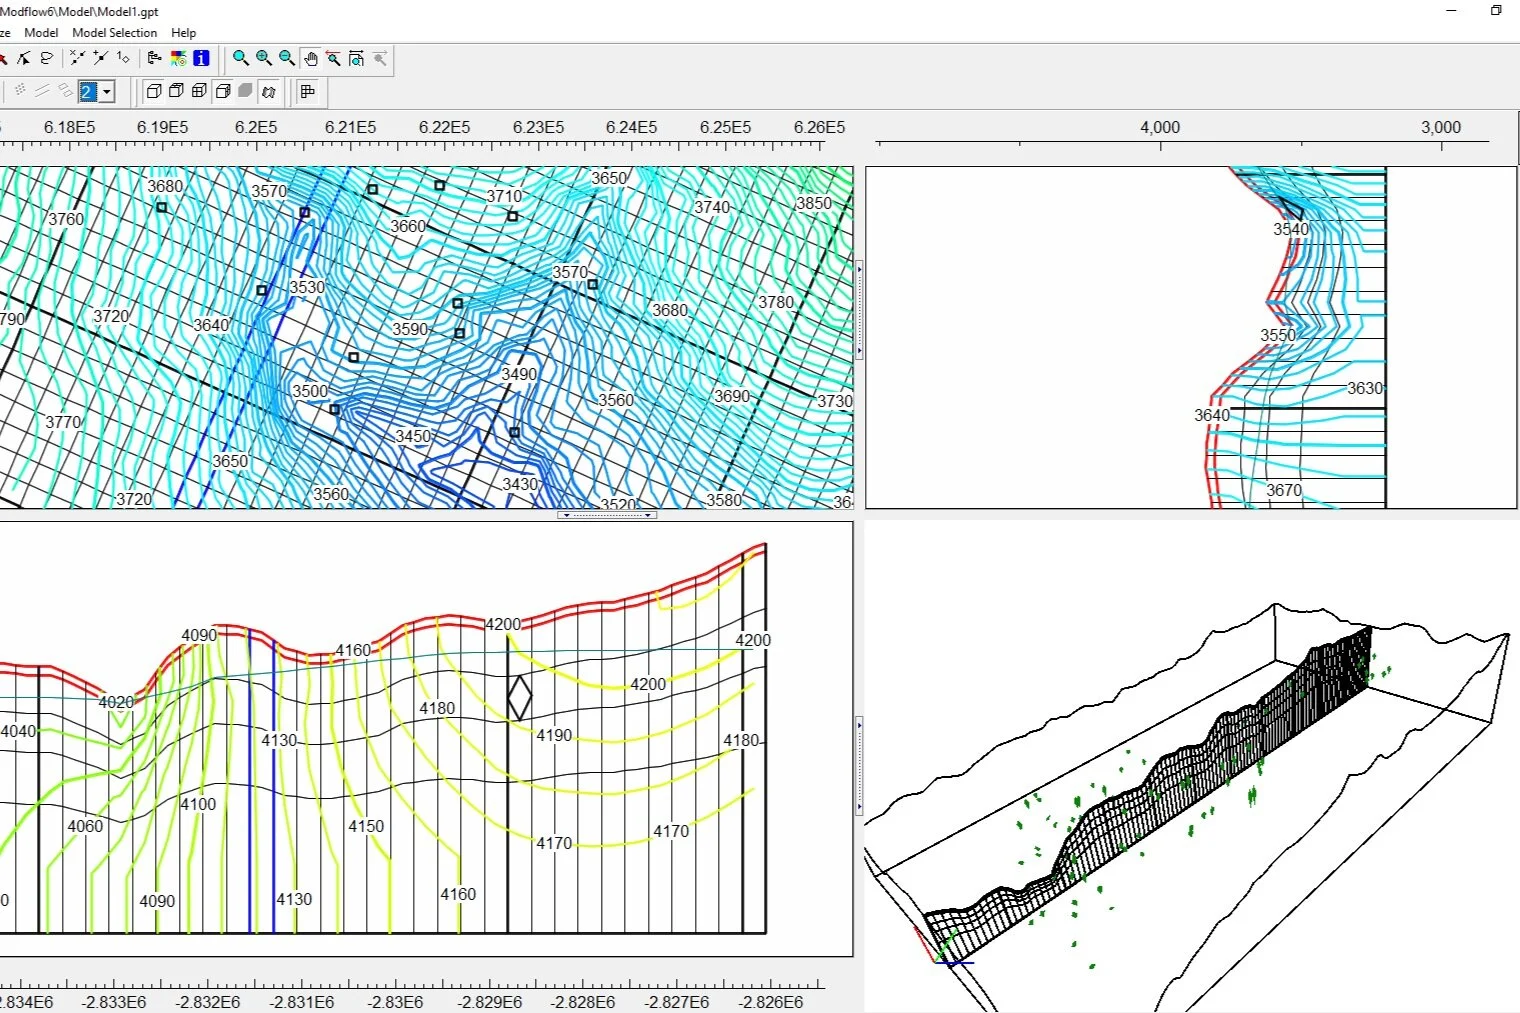The image size is (1520, 1013).
Task: Toggle the gridded cube display button
Action: click(x=199, y=91)
